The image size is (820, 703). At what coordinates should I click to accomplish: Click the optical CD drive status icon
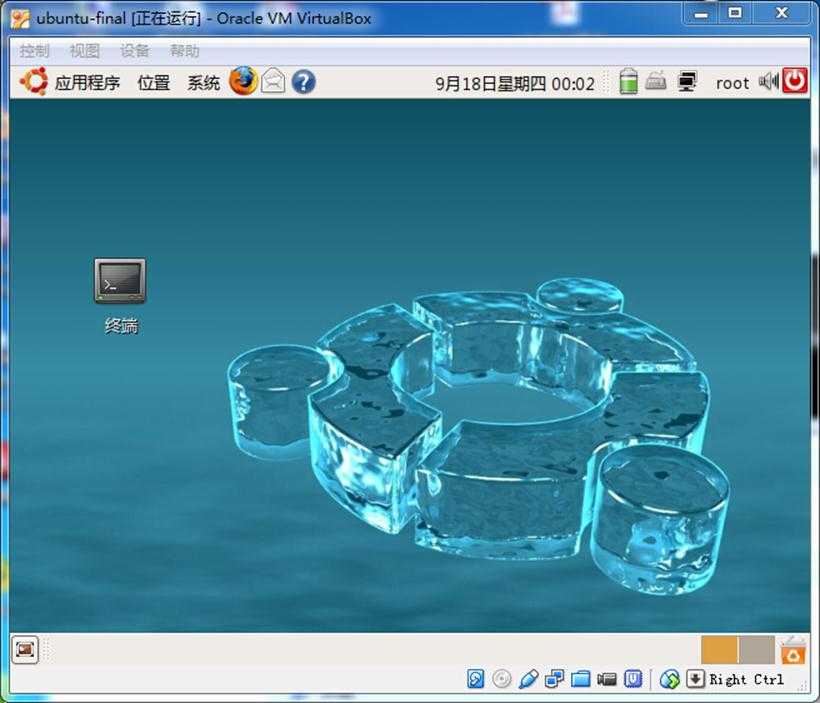pos(502,679)
